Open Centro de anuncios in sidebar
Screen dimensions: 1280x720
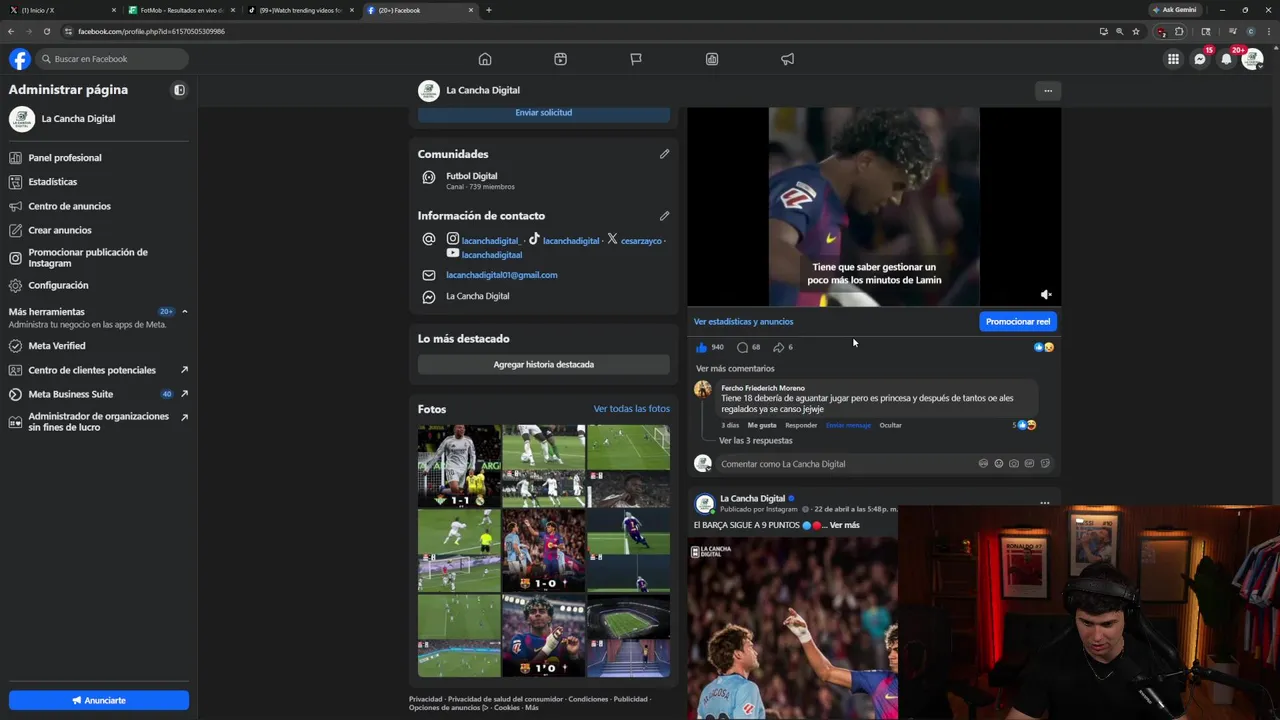(98, 206)
